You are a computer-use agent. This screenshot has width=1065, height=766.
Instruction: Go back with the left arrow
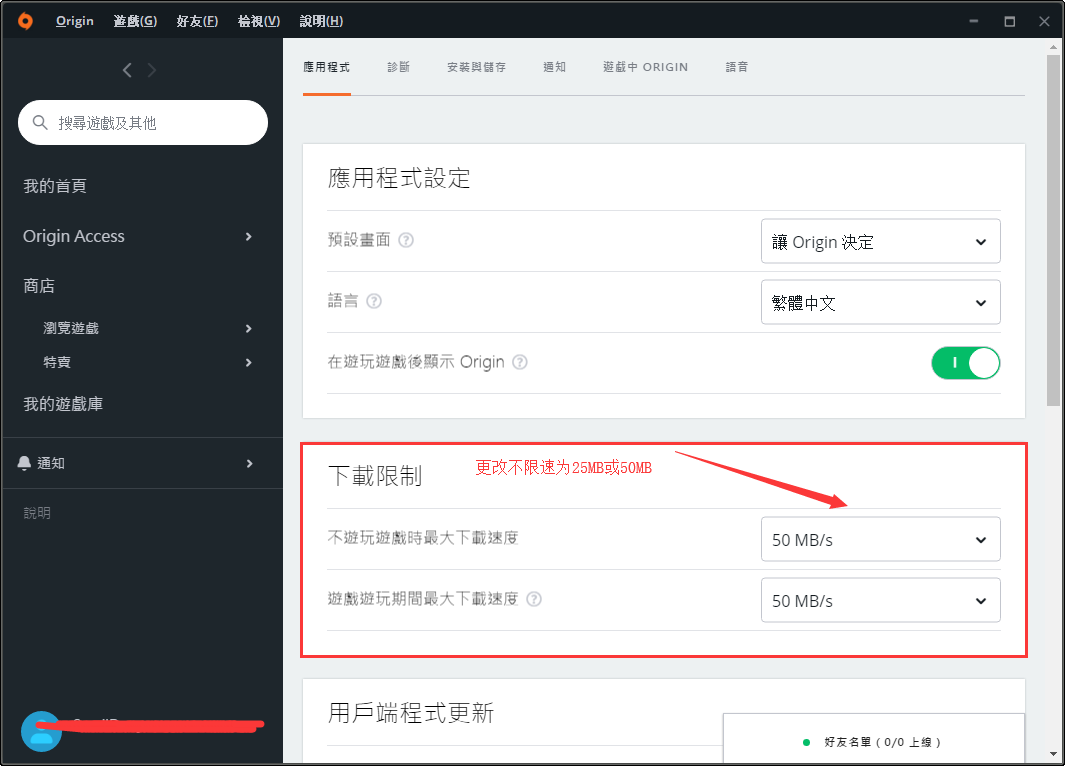pos(127,70)
